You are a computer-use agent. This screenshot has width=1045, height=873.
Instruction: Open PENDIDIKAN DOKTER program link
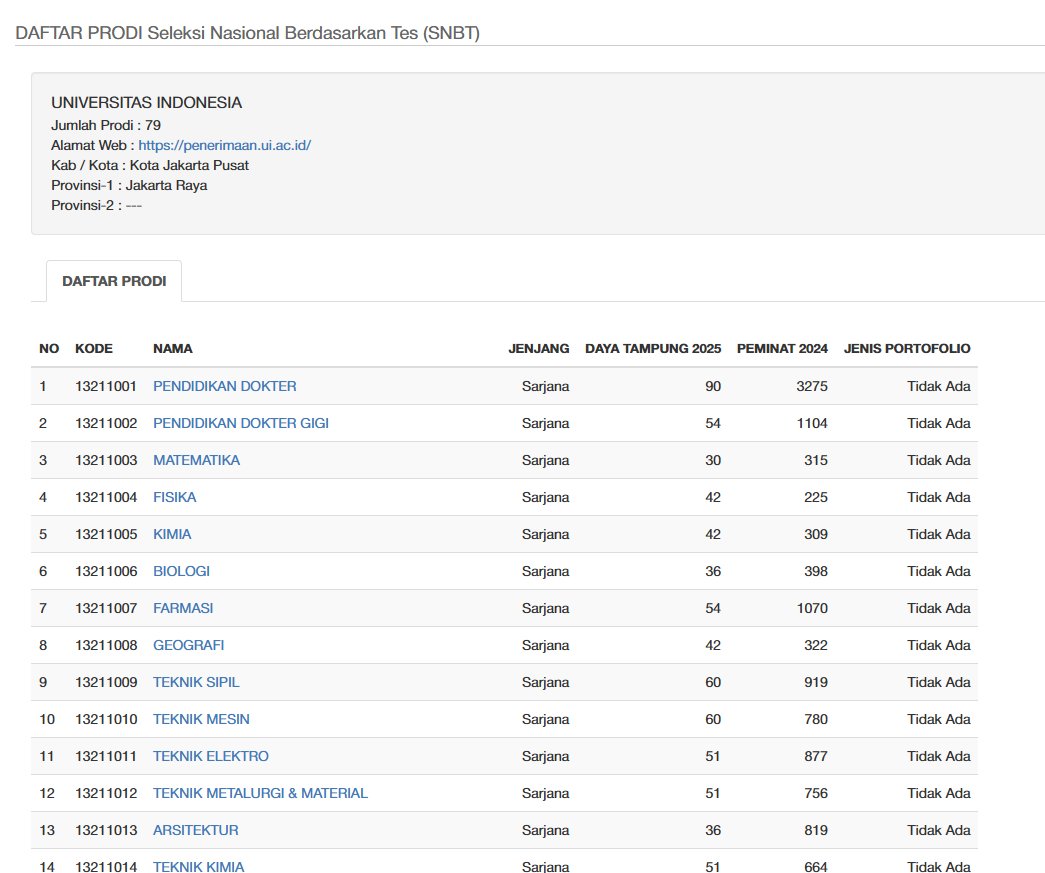point(225,387)
